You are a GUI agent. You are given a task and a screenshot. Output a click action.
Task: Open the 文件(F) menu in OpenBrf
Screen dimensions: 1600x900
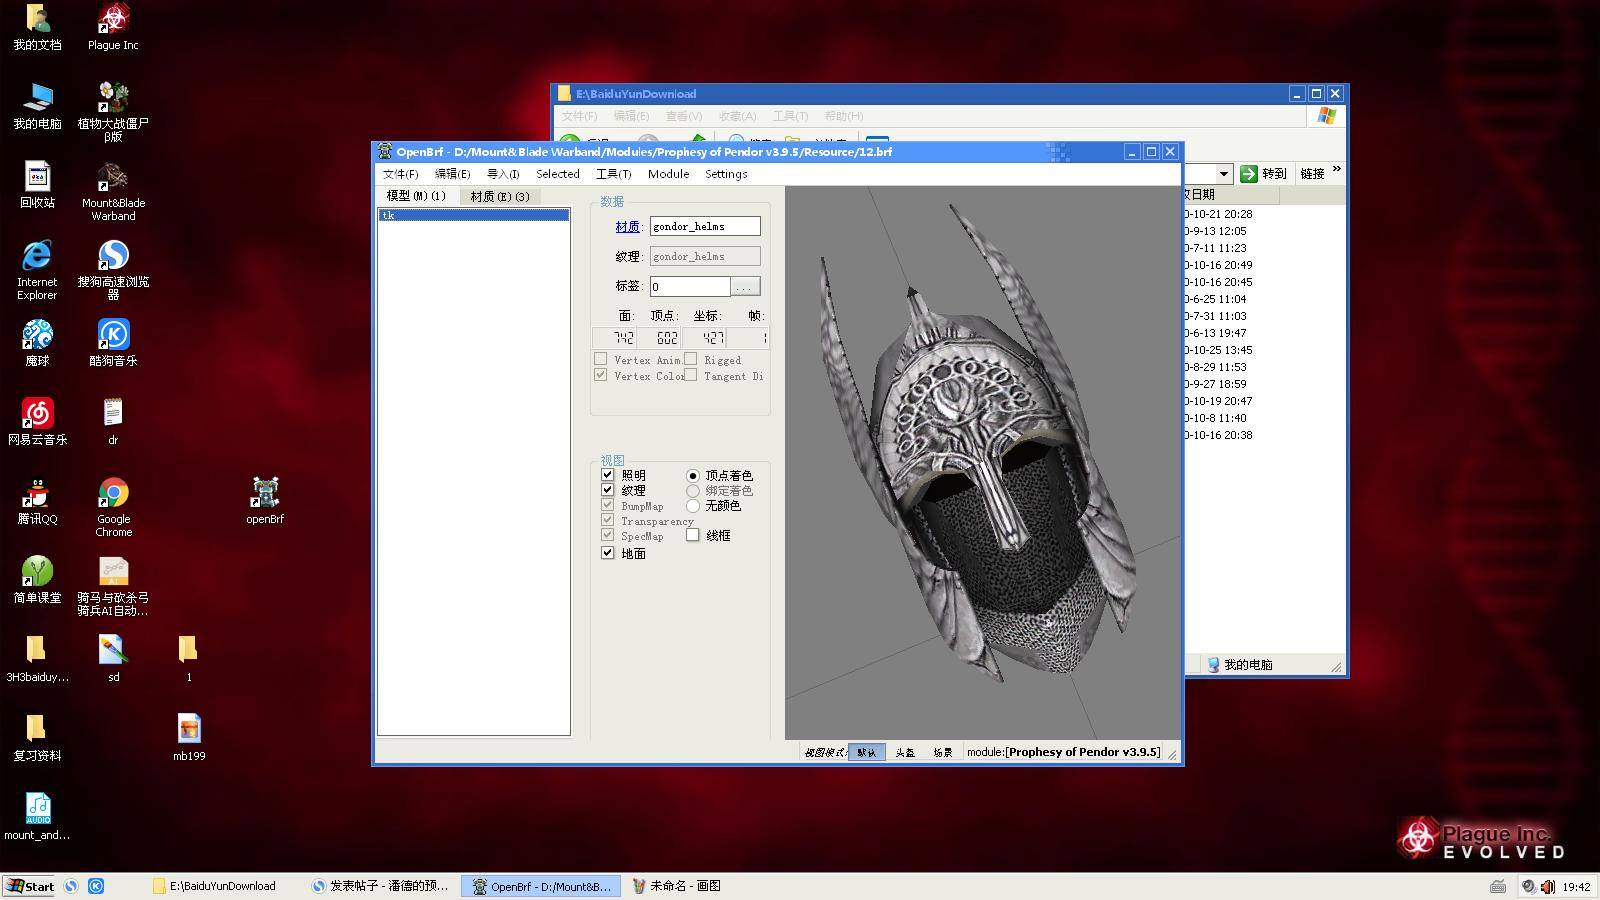point(400,174)
